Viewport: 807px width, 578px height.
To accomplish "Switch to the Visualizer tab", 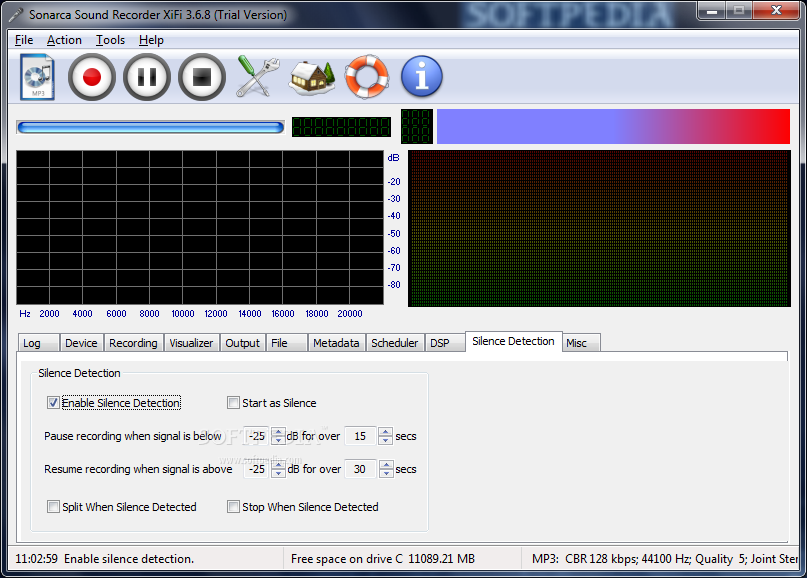I will [191, 343].
